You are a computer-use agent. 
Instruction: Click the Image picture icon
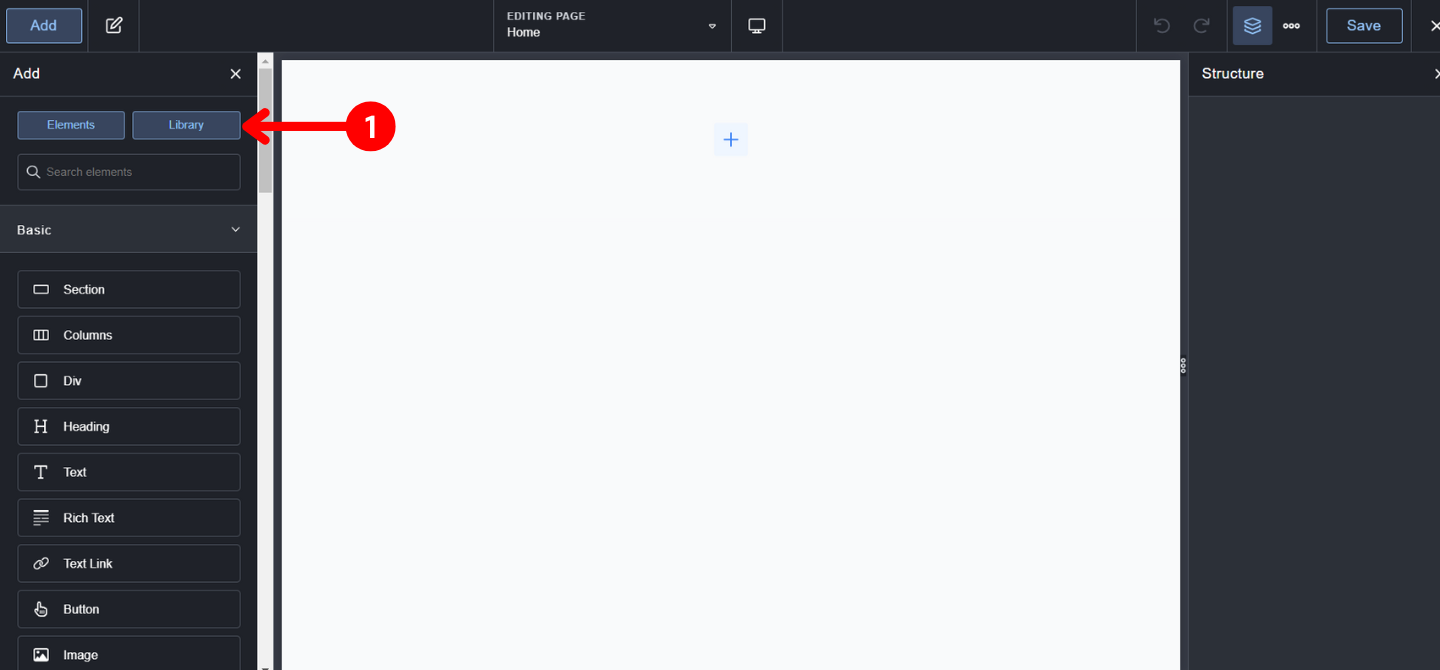(41, 655)
